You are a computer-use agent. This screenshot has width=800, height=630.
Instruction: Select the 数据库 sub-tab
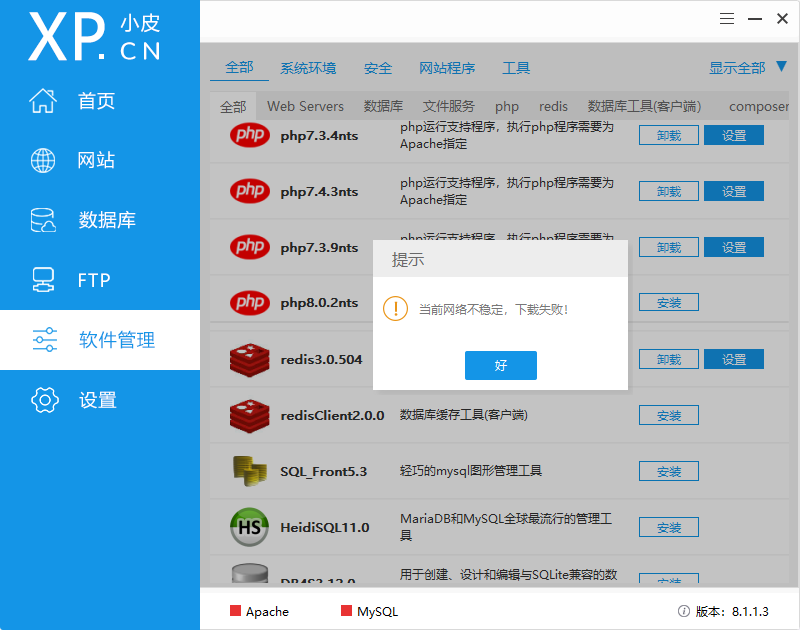click(383, 106)
